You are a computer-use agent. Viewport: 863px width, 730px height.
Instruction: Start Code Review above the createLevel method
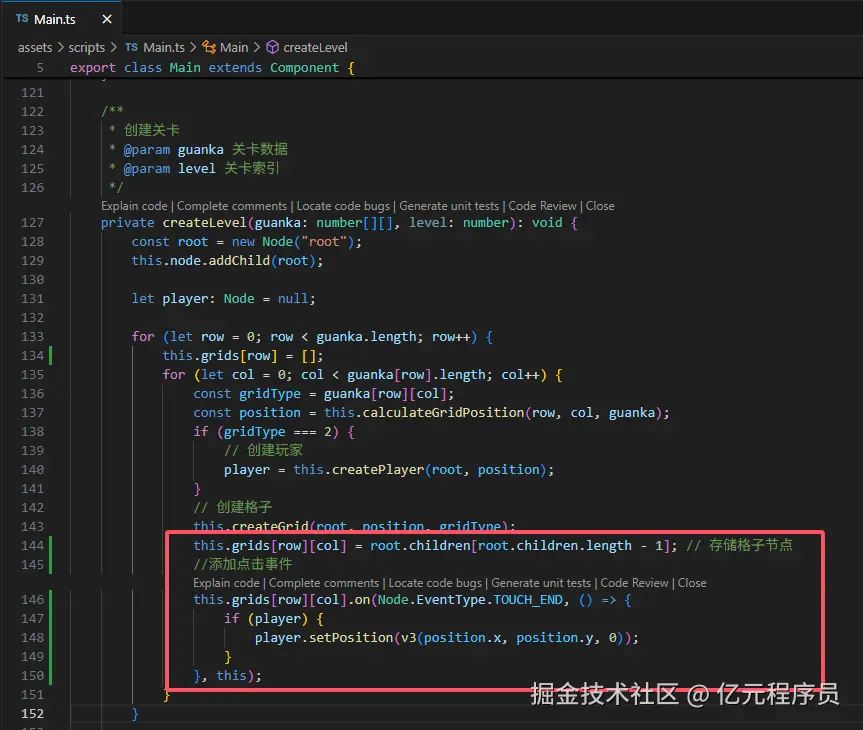tap(542, 206)
